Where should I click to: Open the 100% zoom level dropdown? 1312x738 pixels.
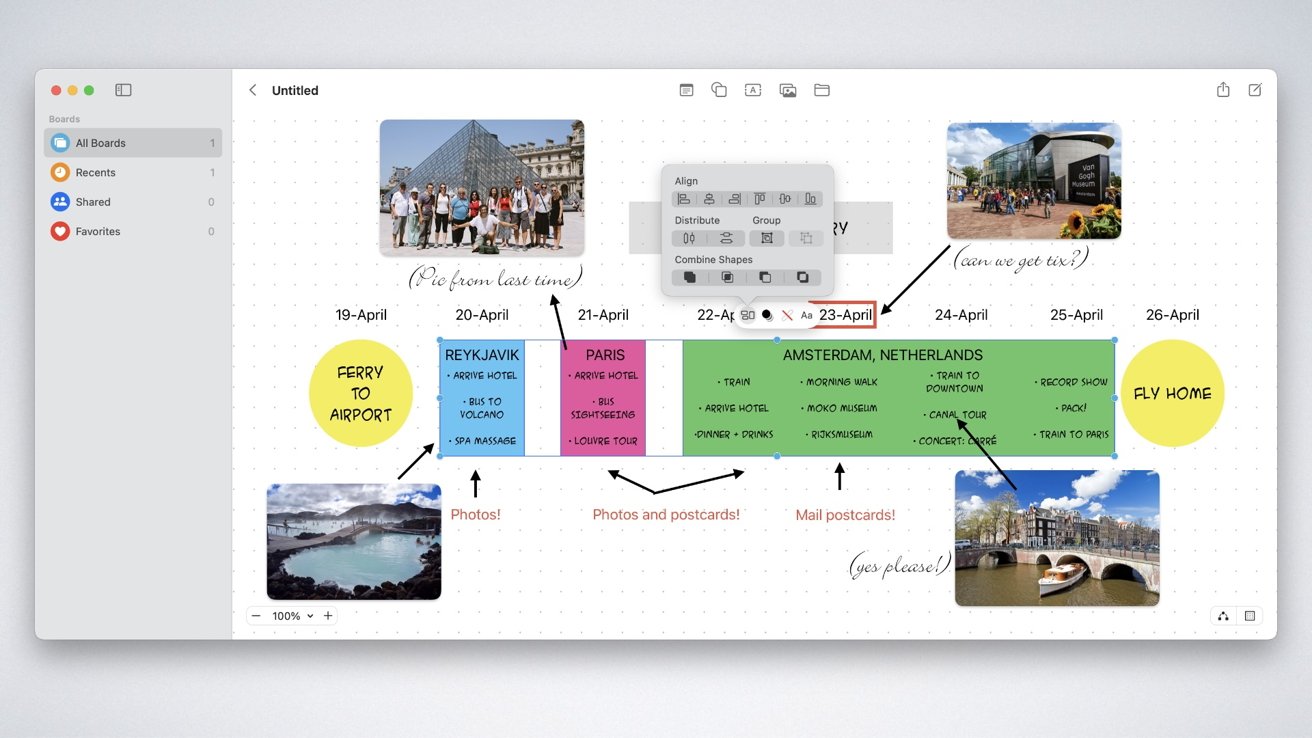293,616
